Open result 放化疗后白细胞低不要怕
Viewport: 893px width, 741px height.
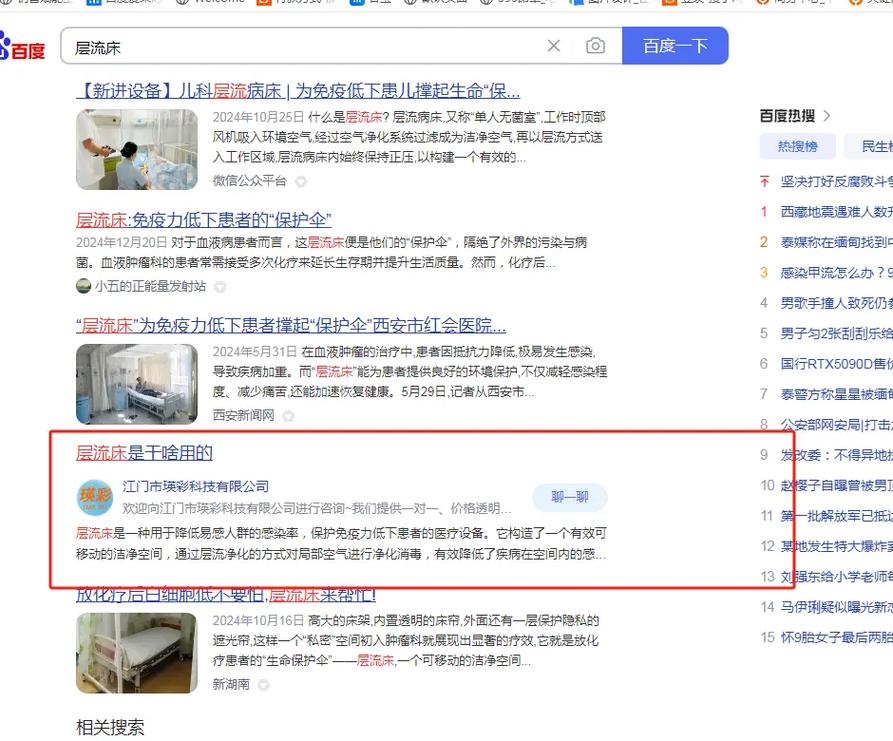(x=226, y=596)
